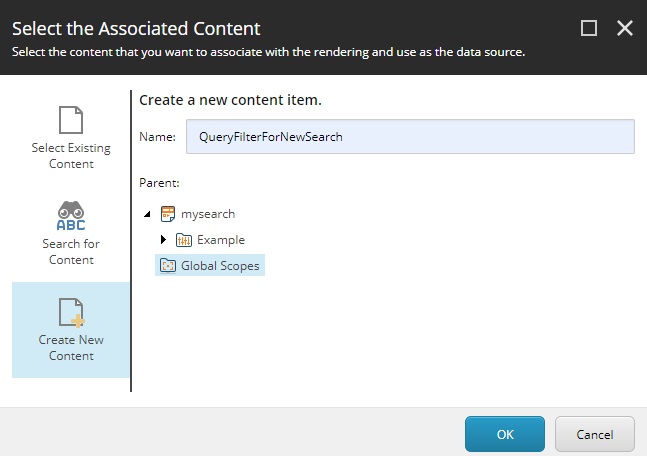647x456 pixels.
Task: Maximize the dialog window
Action: [x=588, y=28]
